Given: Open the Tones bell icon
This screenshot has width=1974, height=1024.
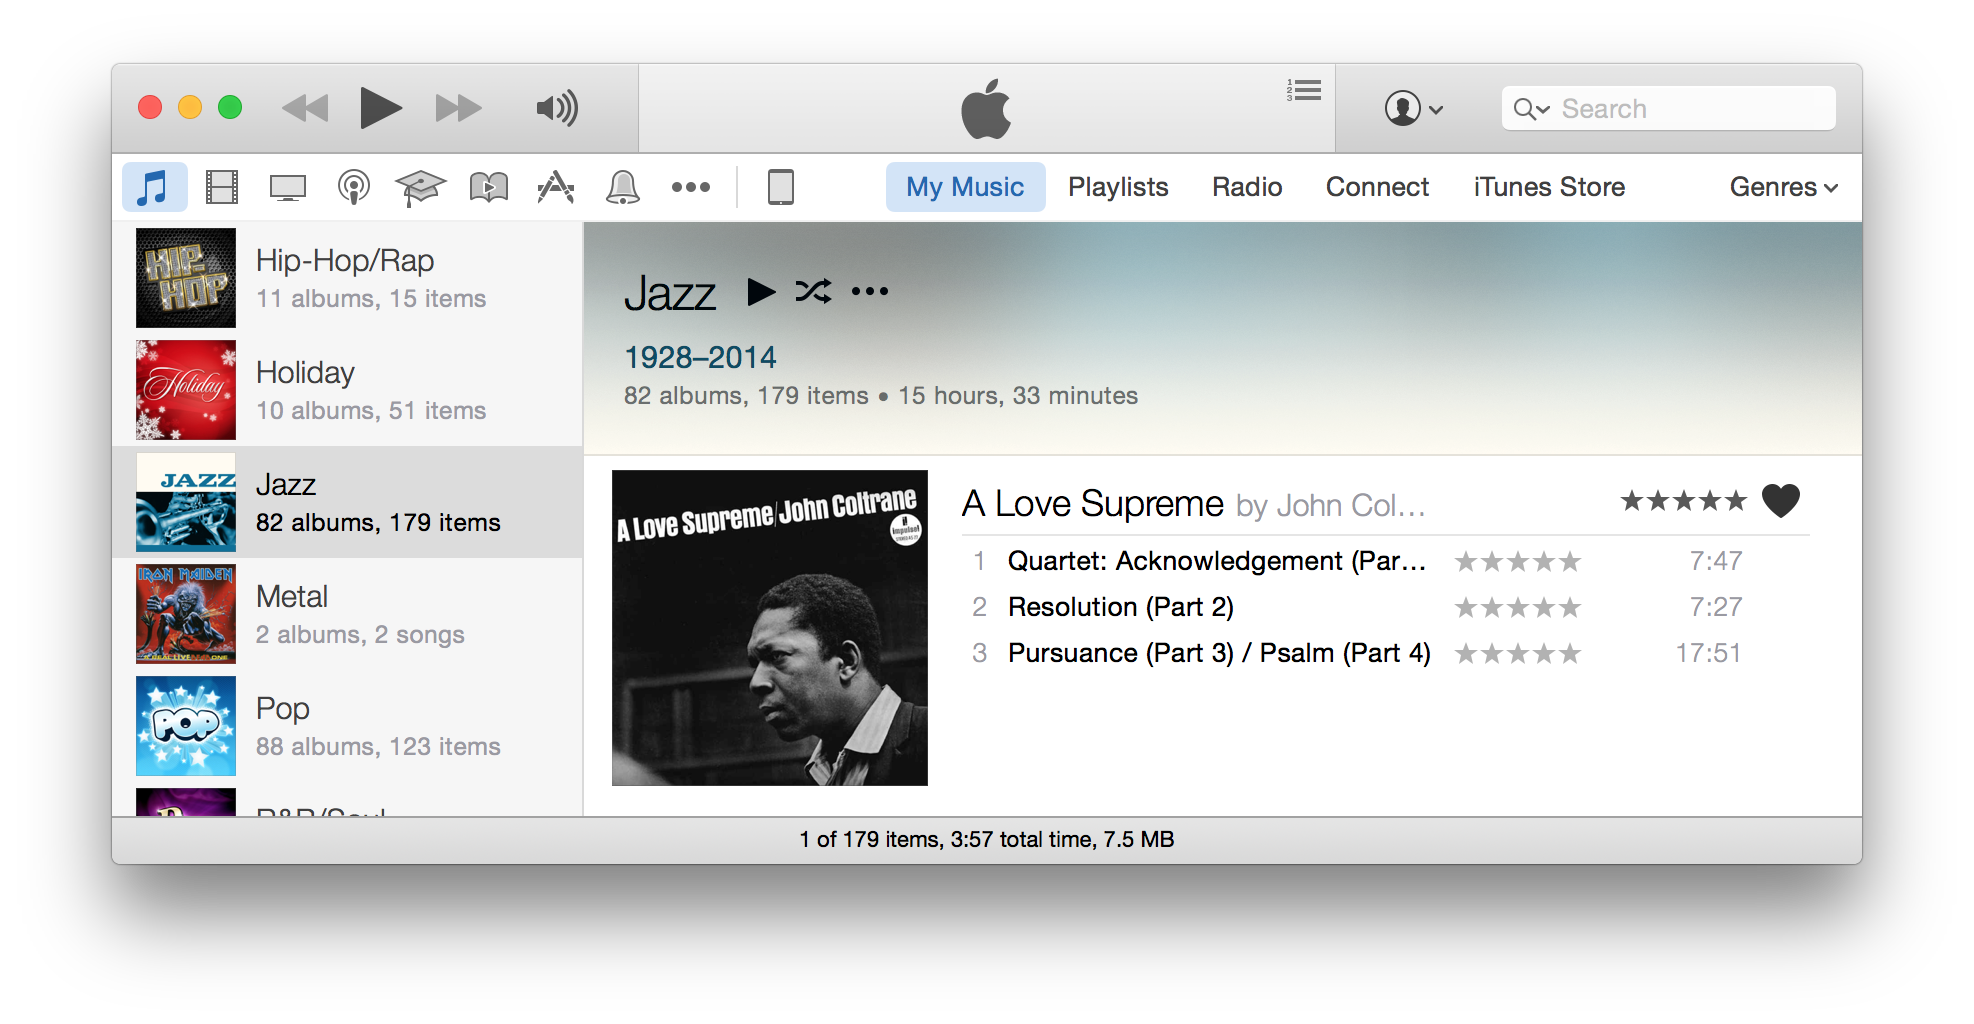Looking at the screenshot, I should 622,187.
